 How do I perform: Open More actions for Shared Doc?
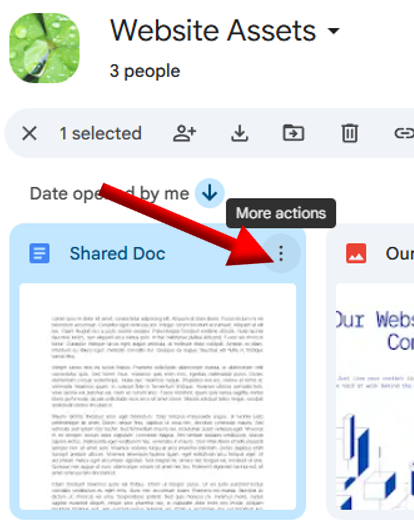pyautogui.click(x=281, y=253)
